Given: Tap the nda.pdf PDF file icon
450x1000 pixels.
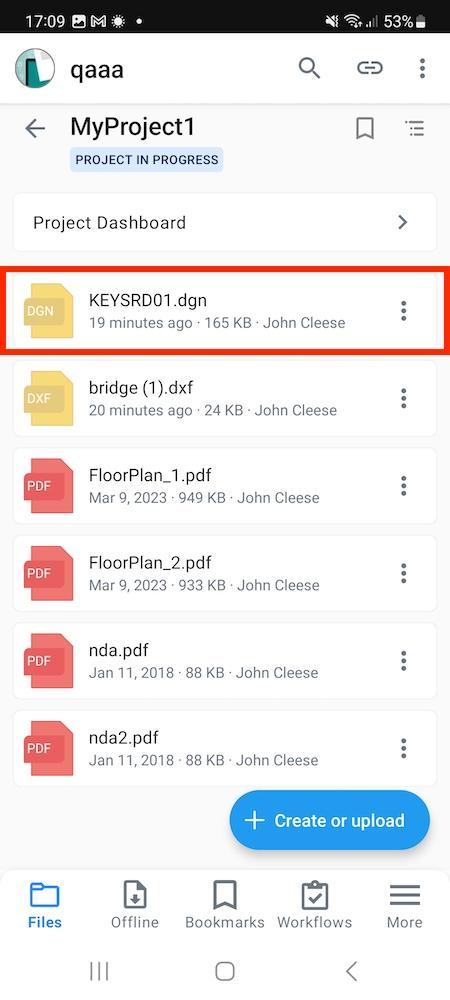Looking at the screenshot, I should tap(48, 661).
